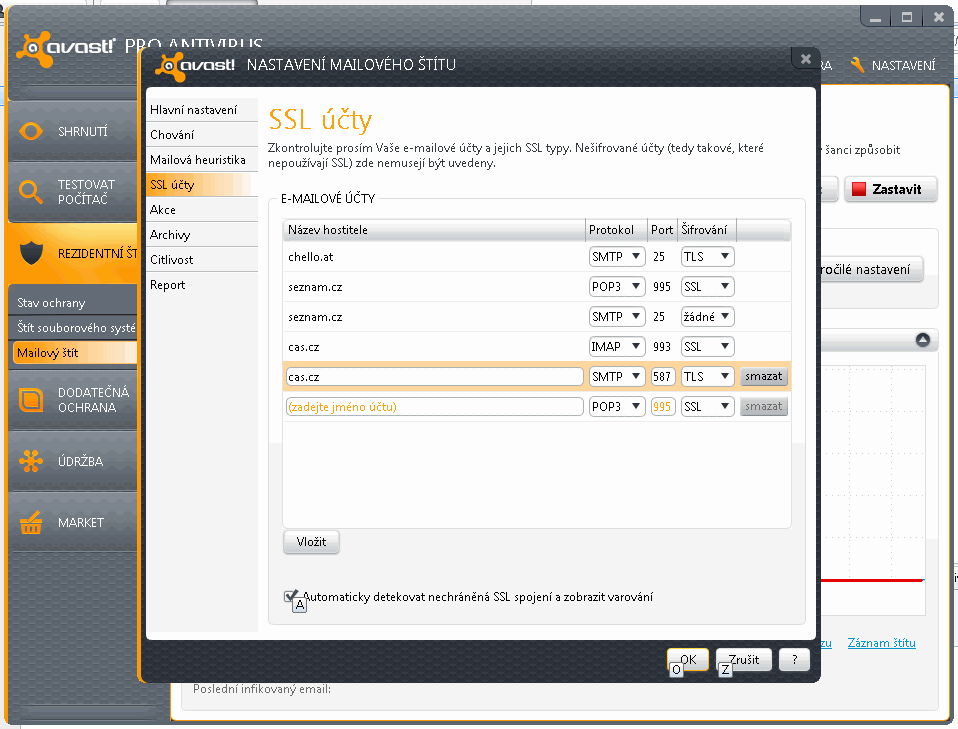Expand protocol dropdown in the selected cas.cz SMTP row
This screenshot has width=958, height=729.
point(617,377)
